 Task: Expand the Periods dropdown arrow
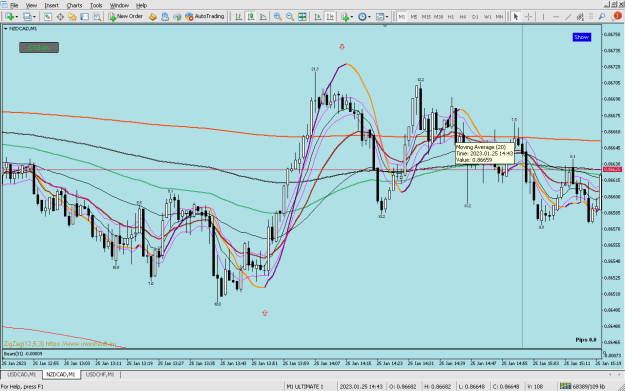click(369, 17)
